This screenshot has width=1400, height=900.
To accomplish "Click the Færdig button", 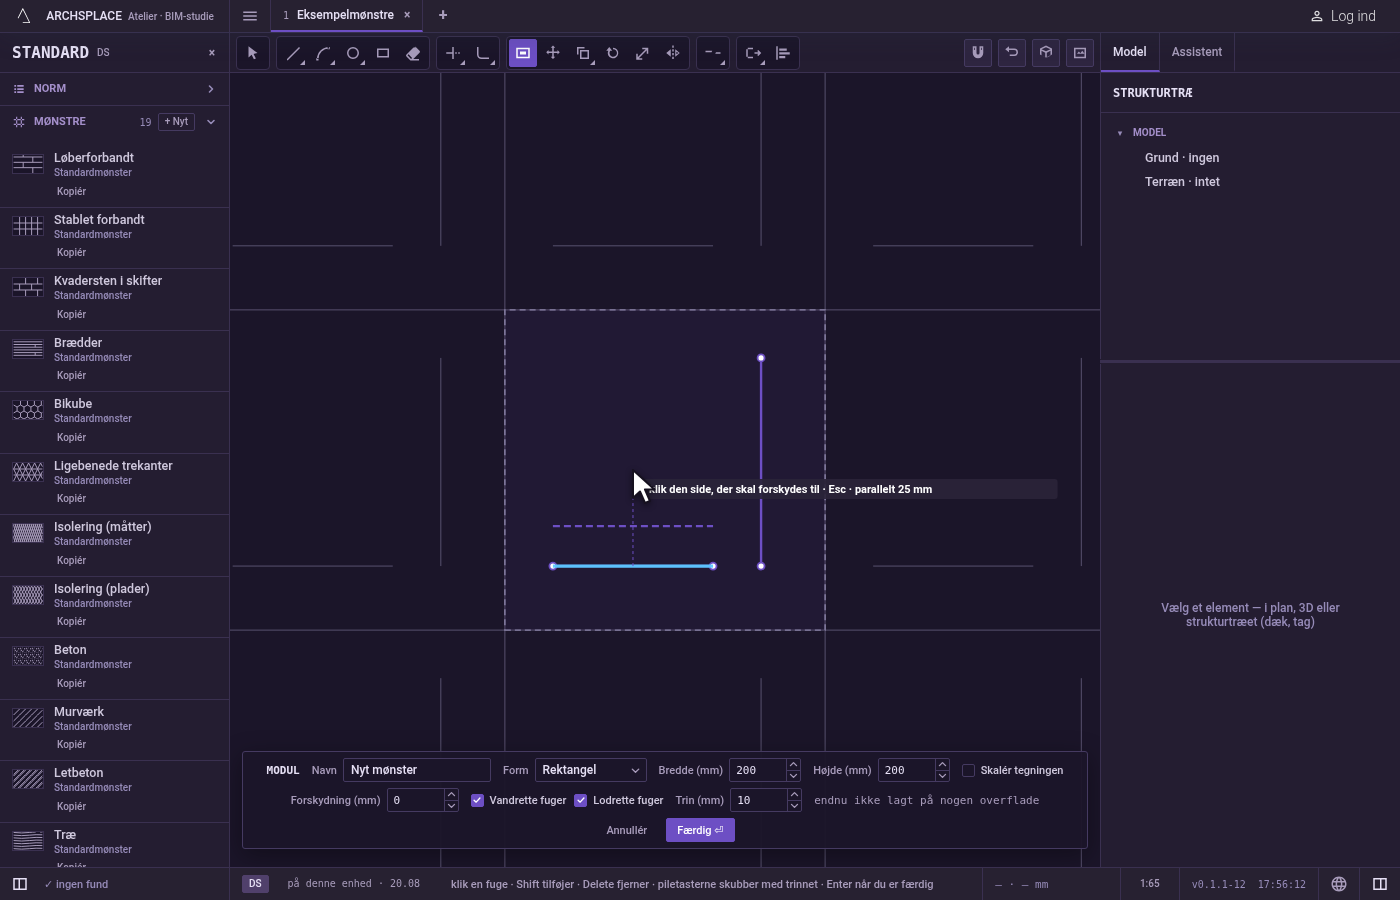I will (700, 830).
